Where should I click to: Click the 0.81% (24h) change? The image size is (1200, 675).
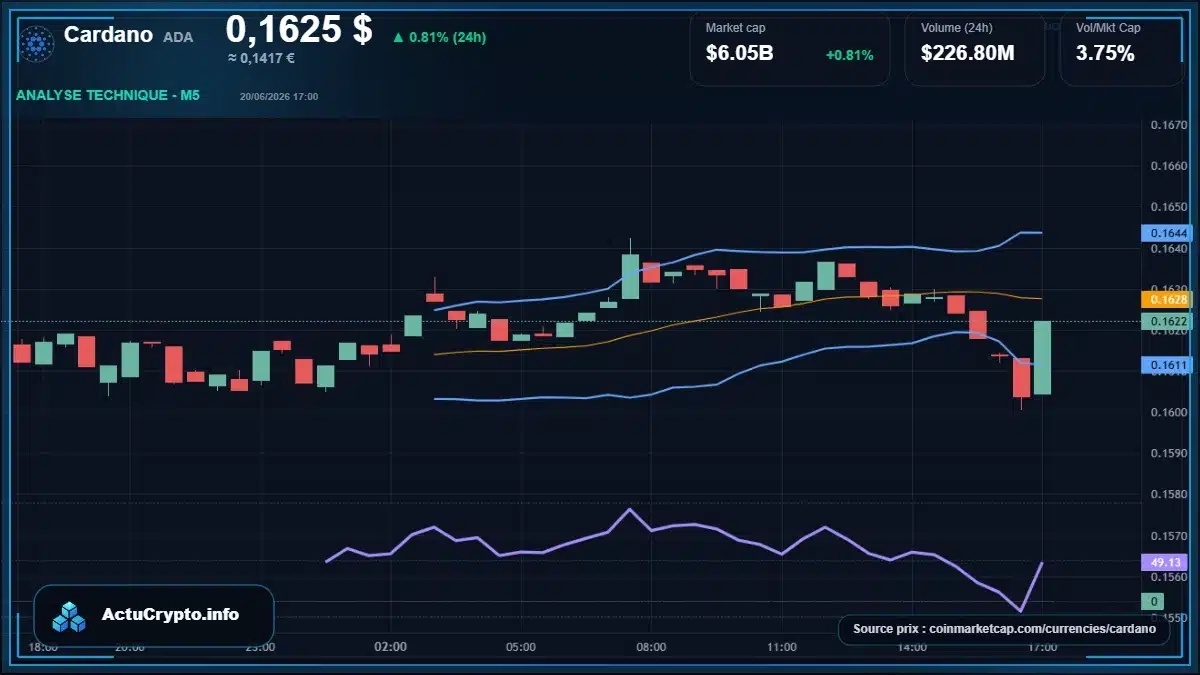pos(447,38)
